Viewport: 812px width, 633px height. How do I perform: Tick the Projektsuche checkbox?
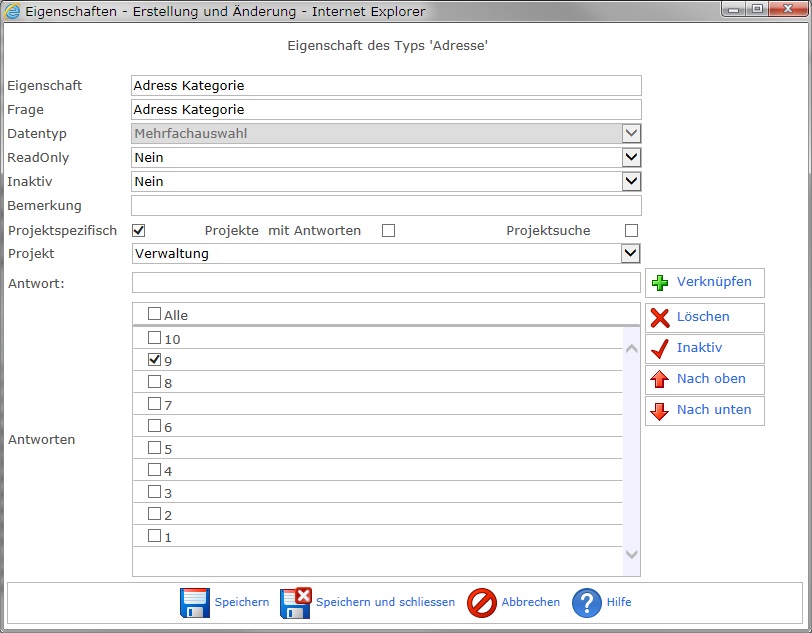[631, 231]
